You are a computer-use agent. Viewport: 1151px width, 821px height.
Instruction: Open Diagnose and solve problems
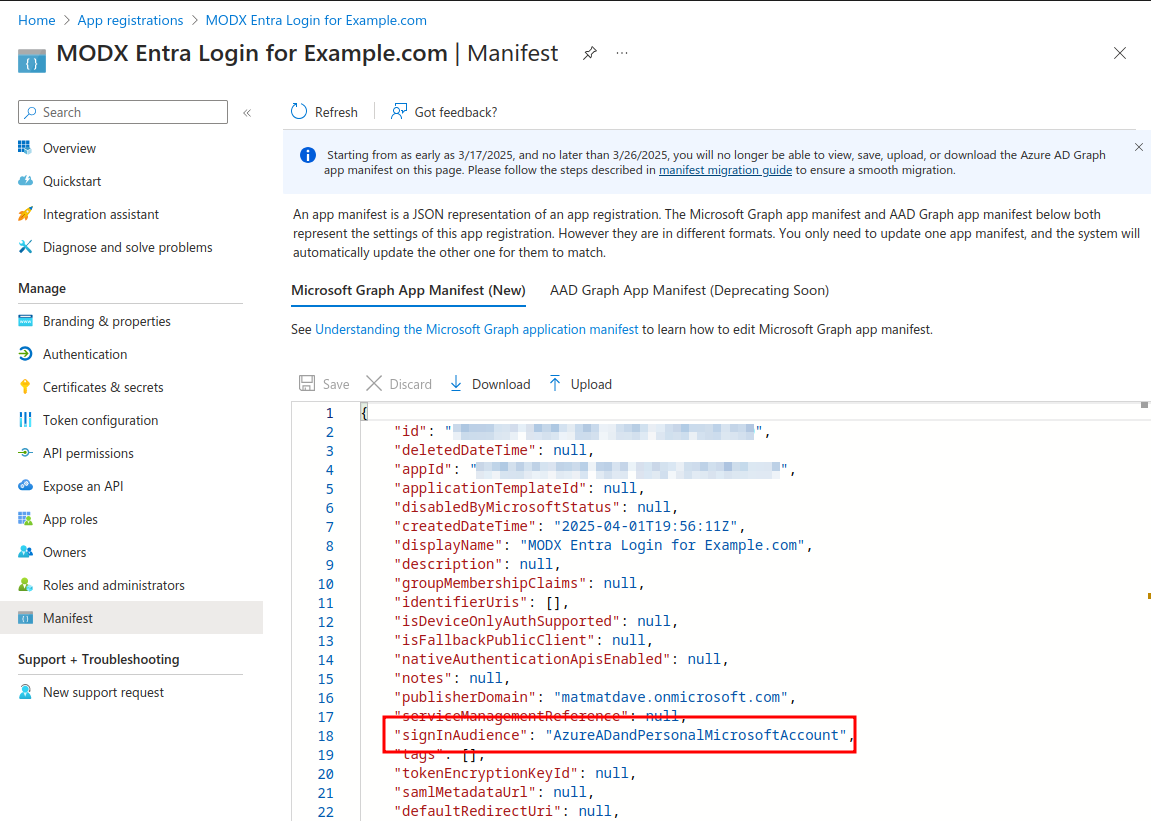coord(128,247)
